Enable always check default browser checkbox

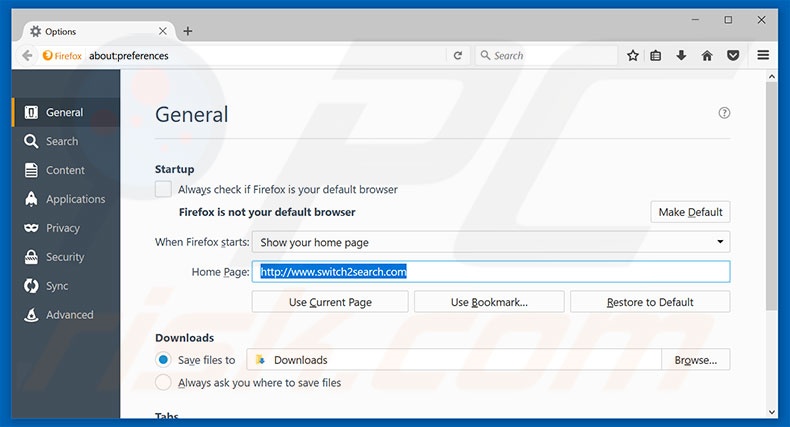point(163,189)
